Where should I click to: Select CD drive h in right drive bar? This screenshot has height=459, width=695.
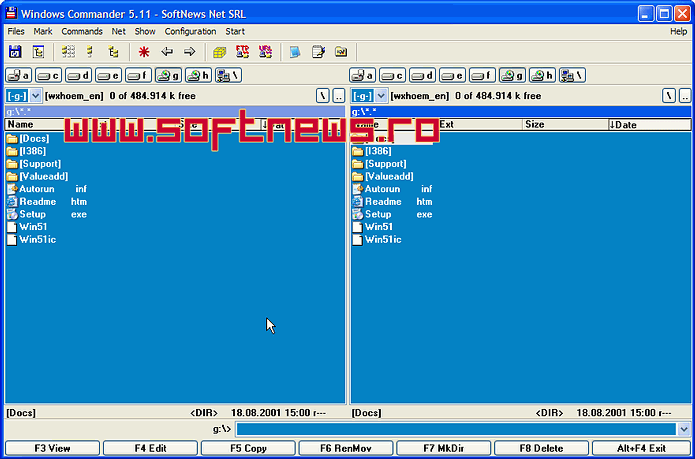[x=543, y=75]
